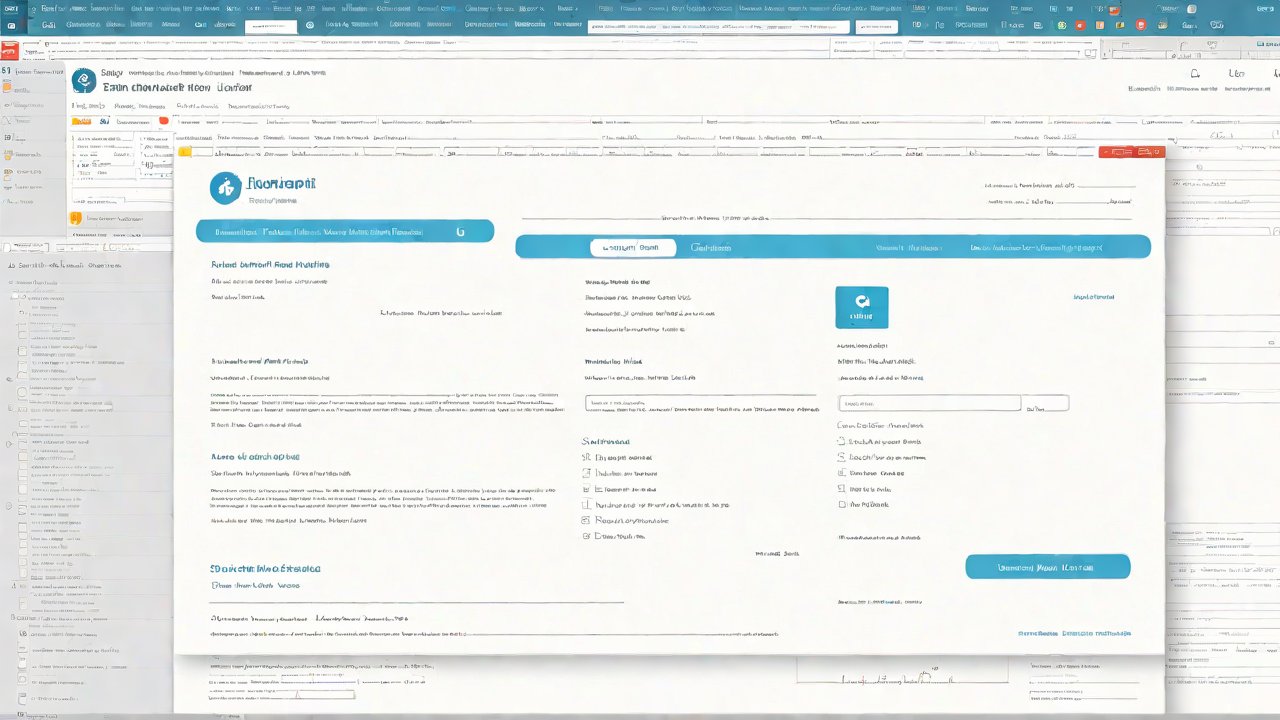
Task: Open the wide blue pill bar on the left
Action: pyautogui.click(x=345, y=231)
